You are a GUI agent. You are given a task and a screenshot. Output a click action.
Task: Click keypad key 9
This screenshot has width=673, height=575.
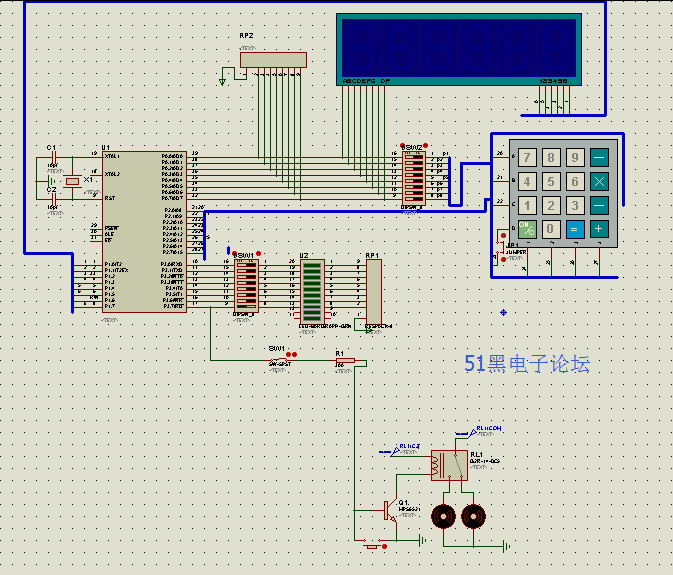click(575, 157)
